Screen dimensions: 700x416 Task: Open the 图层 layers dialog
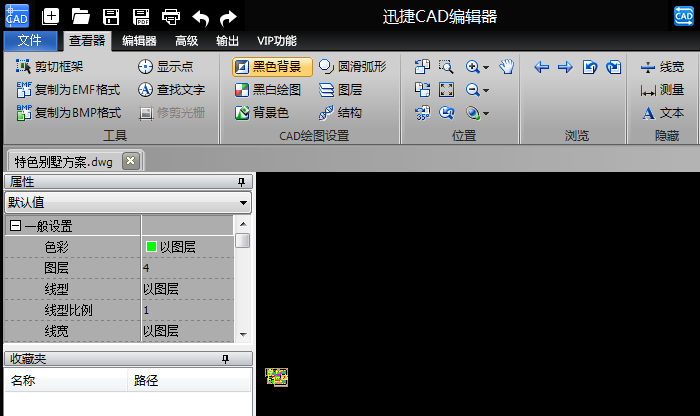(x=340, y=90)
